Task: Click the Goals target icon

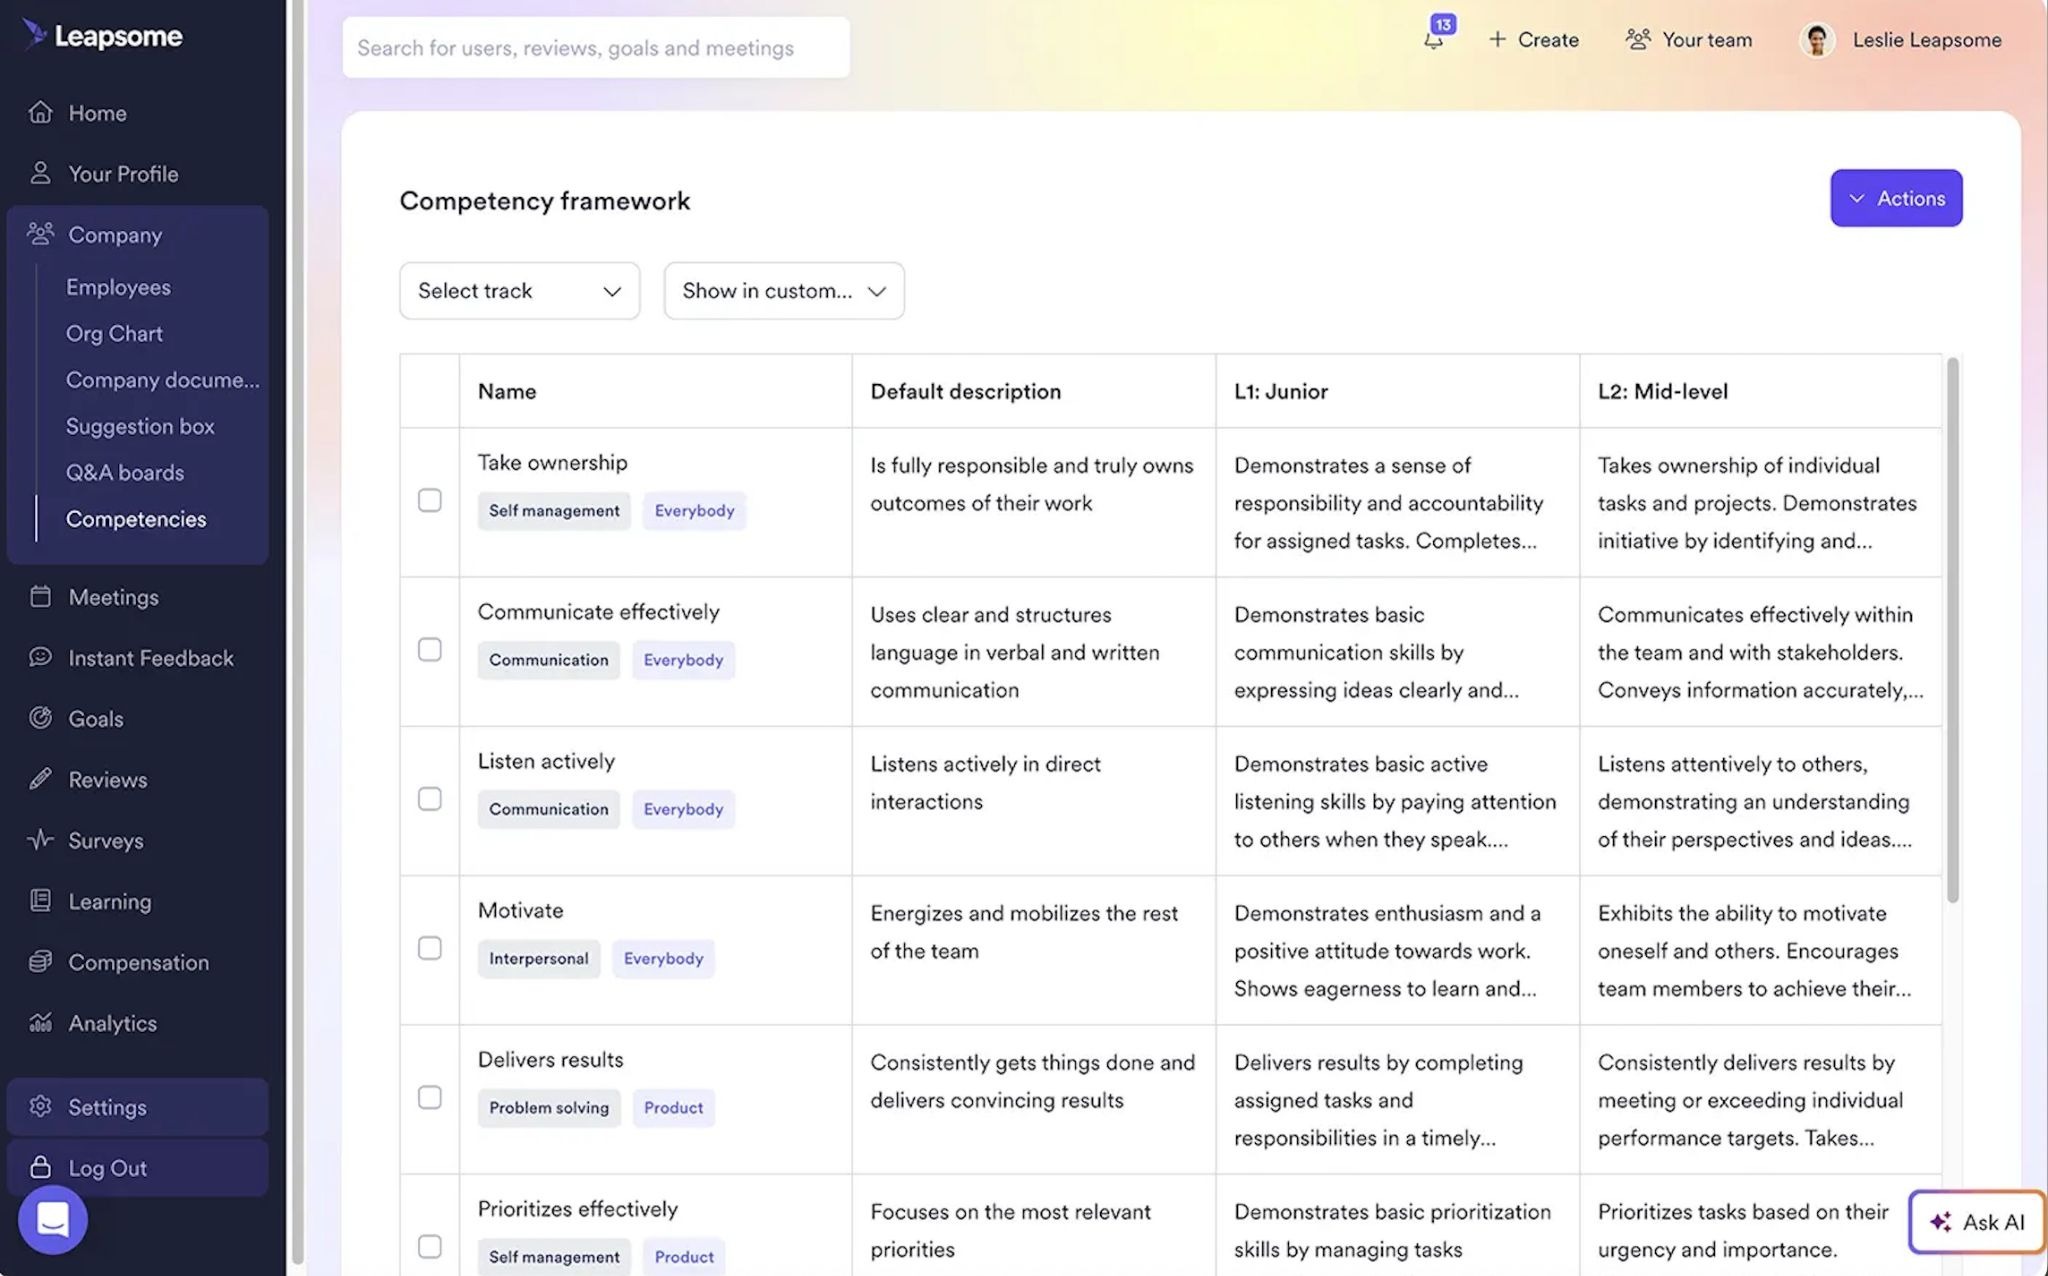Action: click(x=40, y=718)
